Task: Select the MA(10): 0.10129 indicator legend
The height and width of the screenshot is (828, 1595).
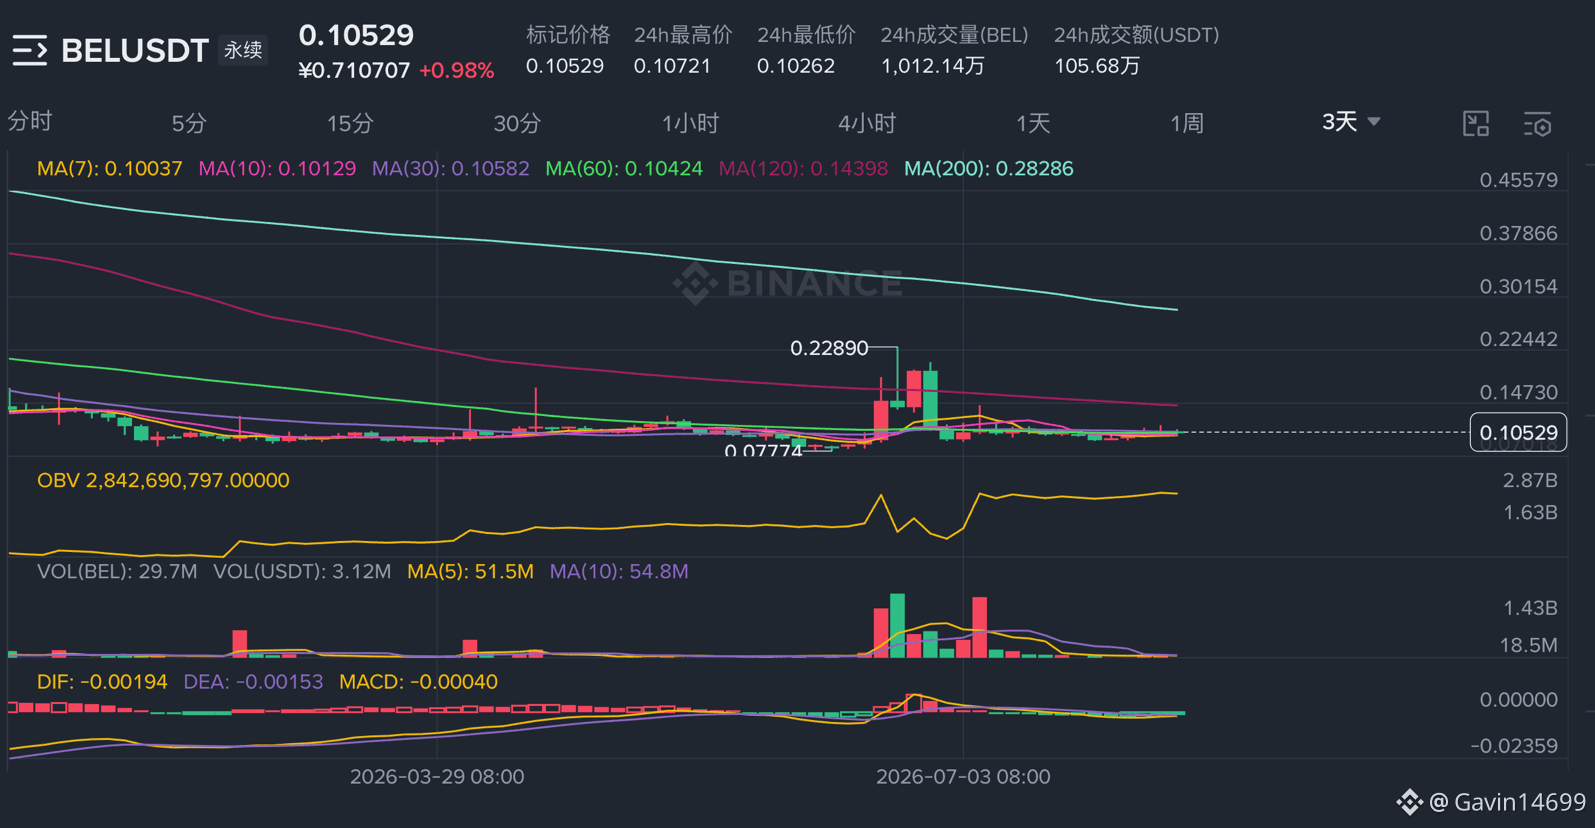Action: 277,169
